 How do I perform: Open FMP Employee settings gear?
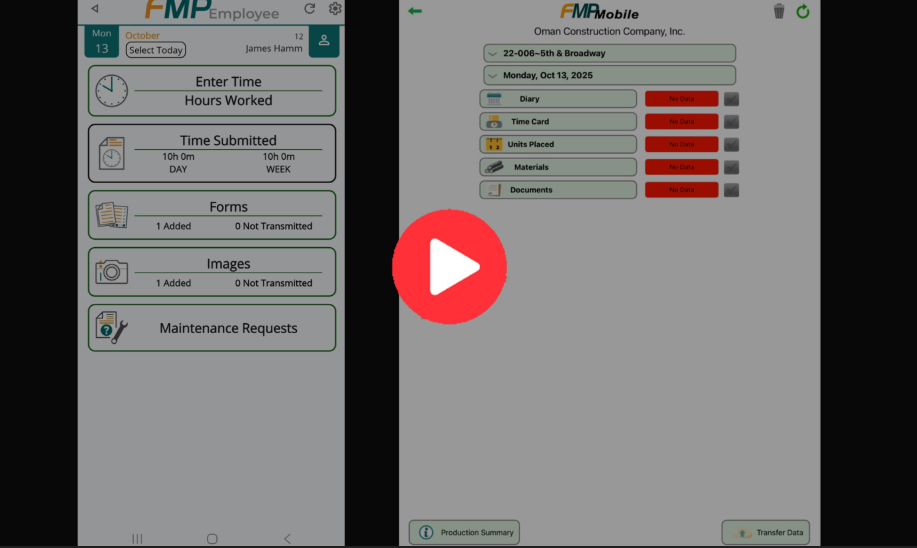pyautogui.click(x=335, y=8)
